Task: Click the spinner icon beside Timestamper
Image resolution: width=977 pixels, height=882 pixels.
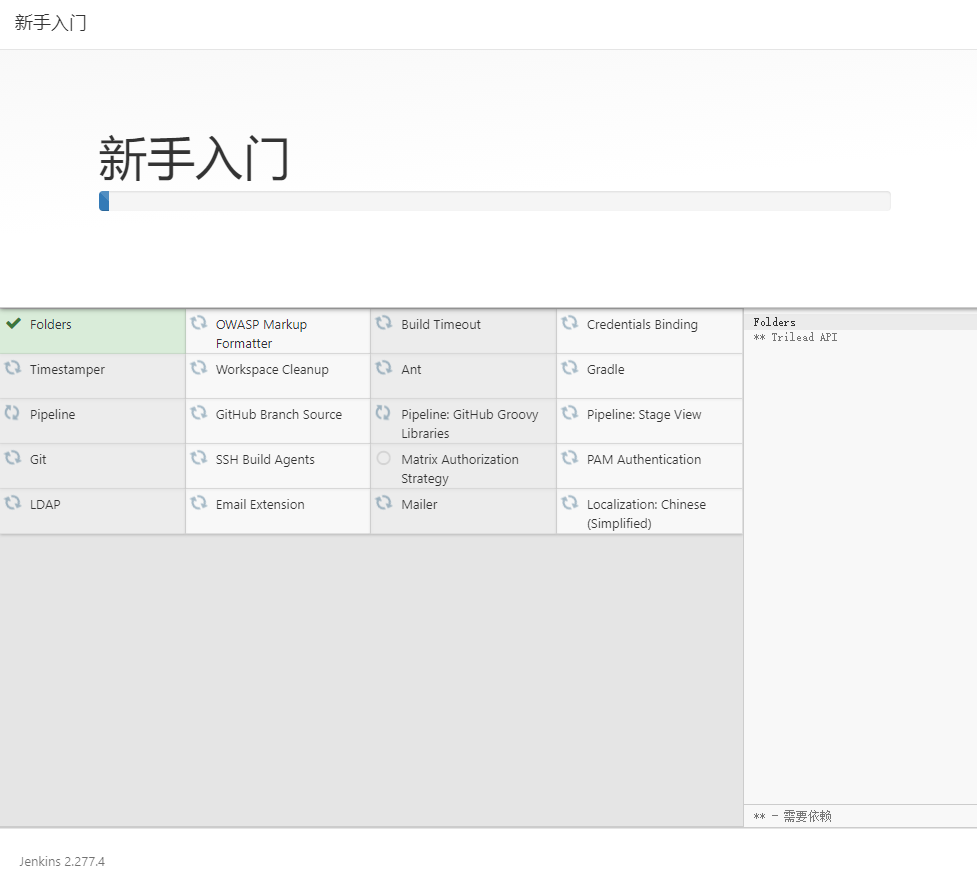Action: pyautogui.click(x=13, y=368)
